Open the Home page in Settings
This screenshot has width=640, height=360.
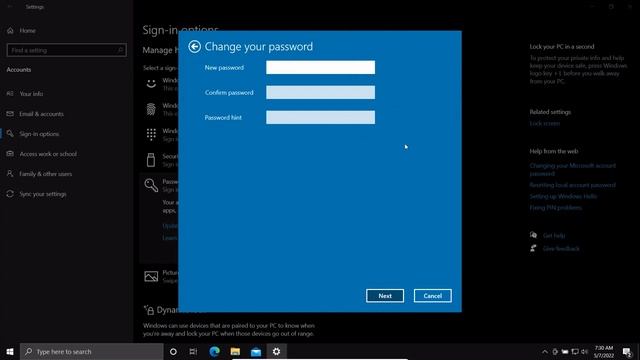[27, 31]
